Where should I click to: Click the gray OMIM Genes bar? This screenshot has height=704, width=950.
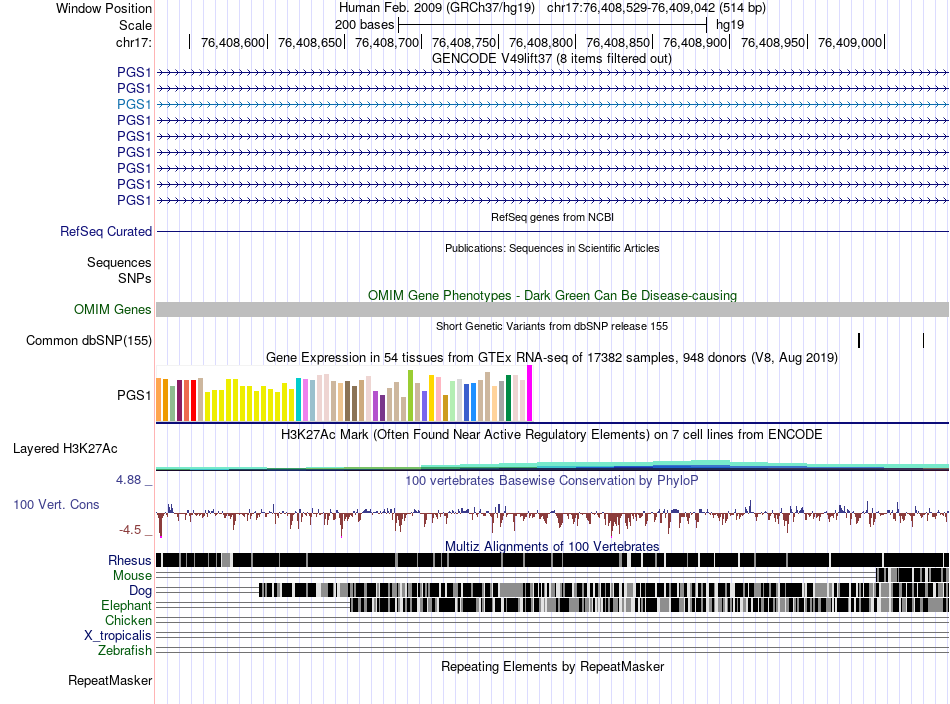[552, 310]
